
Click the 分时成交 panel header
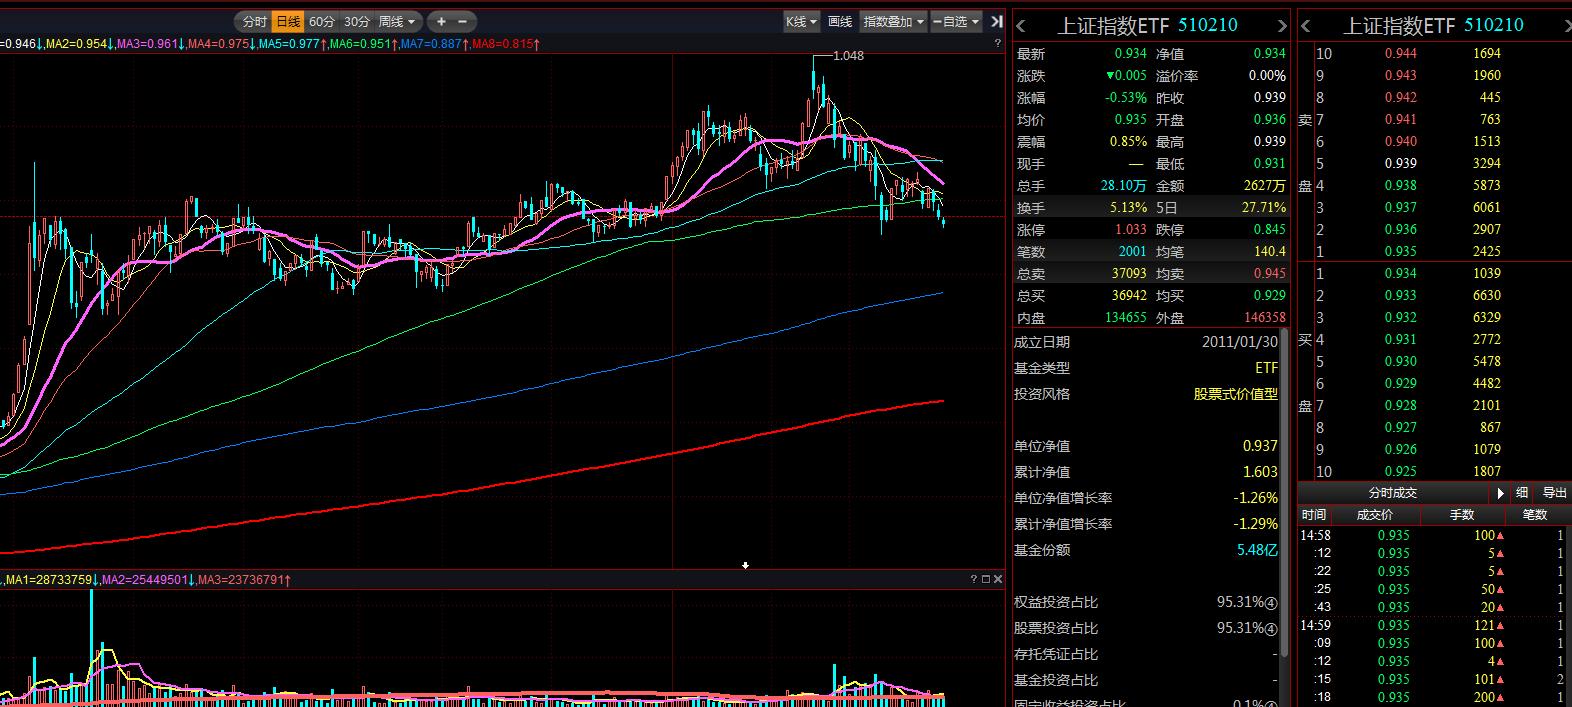[1393, 493]
